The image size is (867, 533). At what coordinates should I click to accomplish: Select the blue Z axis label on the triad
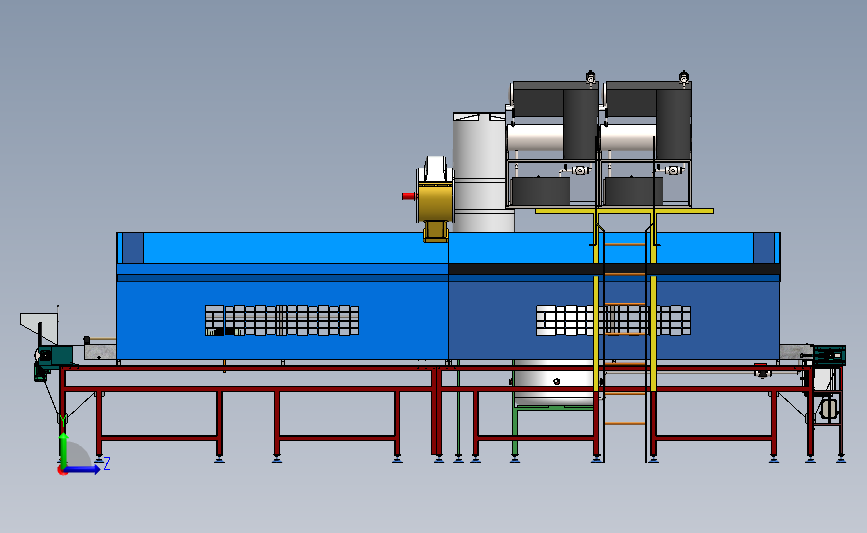(107, 463)
